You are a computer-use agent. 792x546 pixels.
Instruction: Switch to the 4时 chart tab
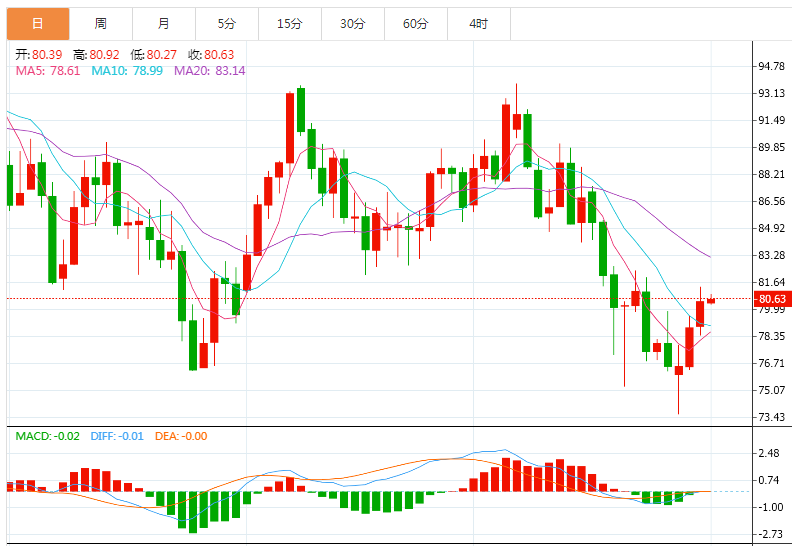pos(479,24)
